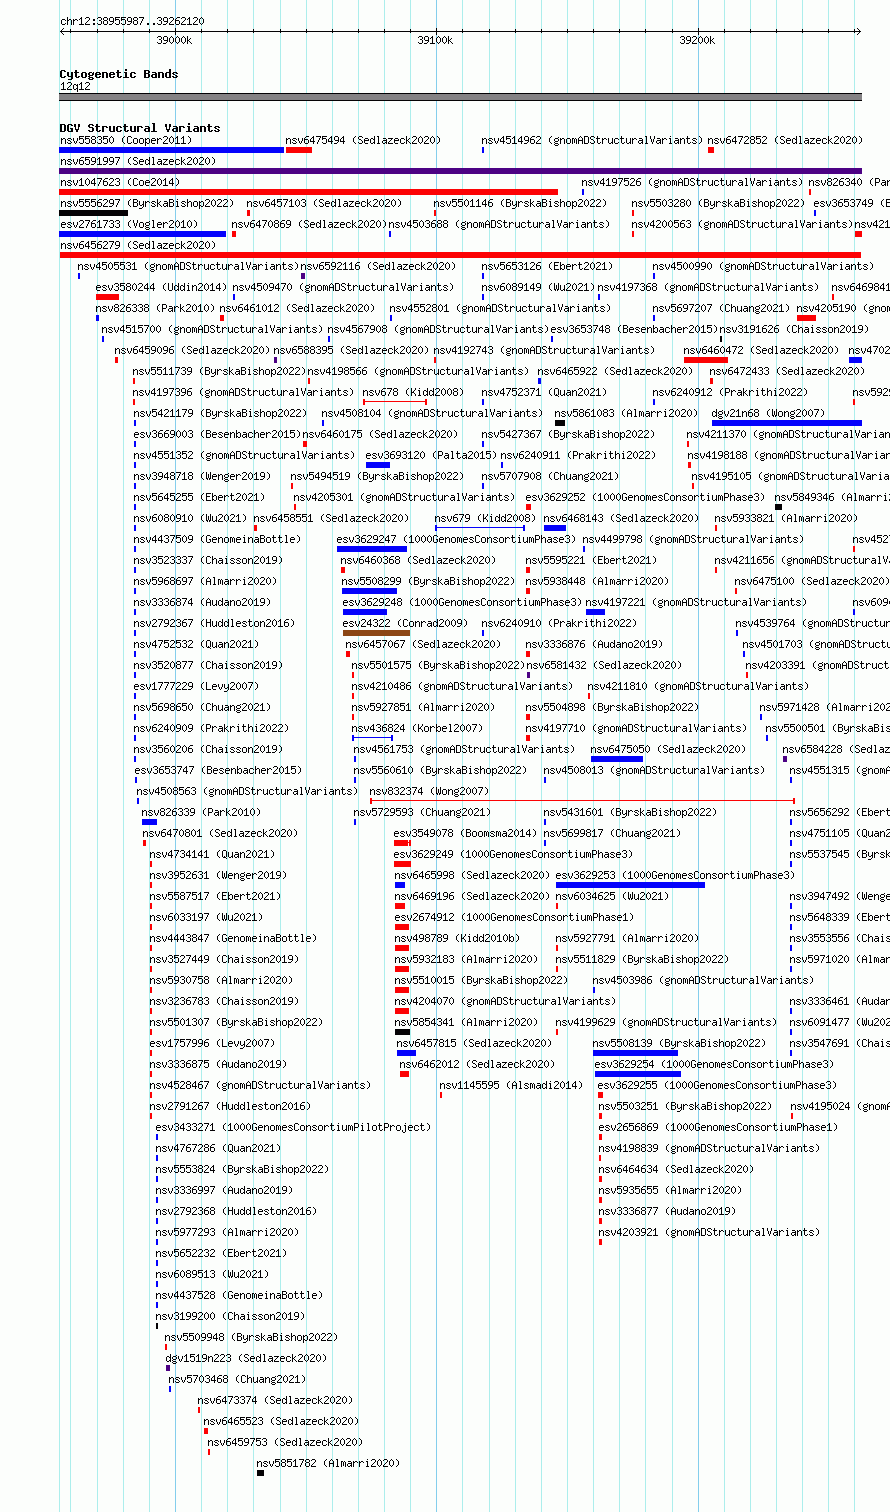Click the nsv436824 (Korbel2007) label
This screenshot has height=1512, width=890.
417,729
